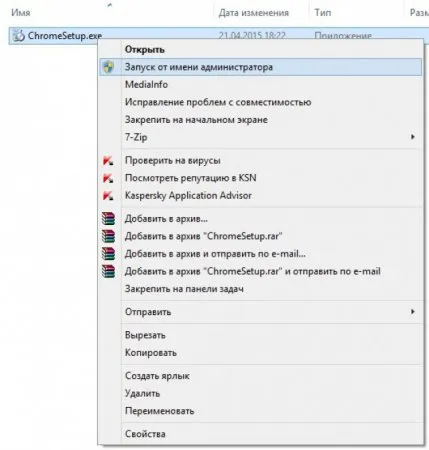Screen dimensions: 429x450
Task: Click the Kaspersky icon next to Kaspersky Application Advisor
Action: pyautogui.click(x=108, y=195)
